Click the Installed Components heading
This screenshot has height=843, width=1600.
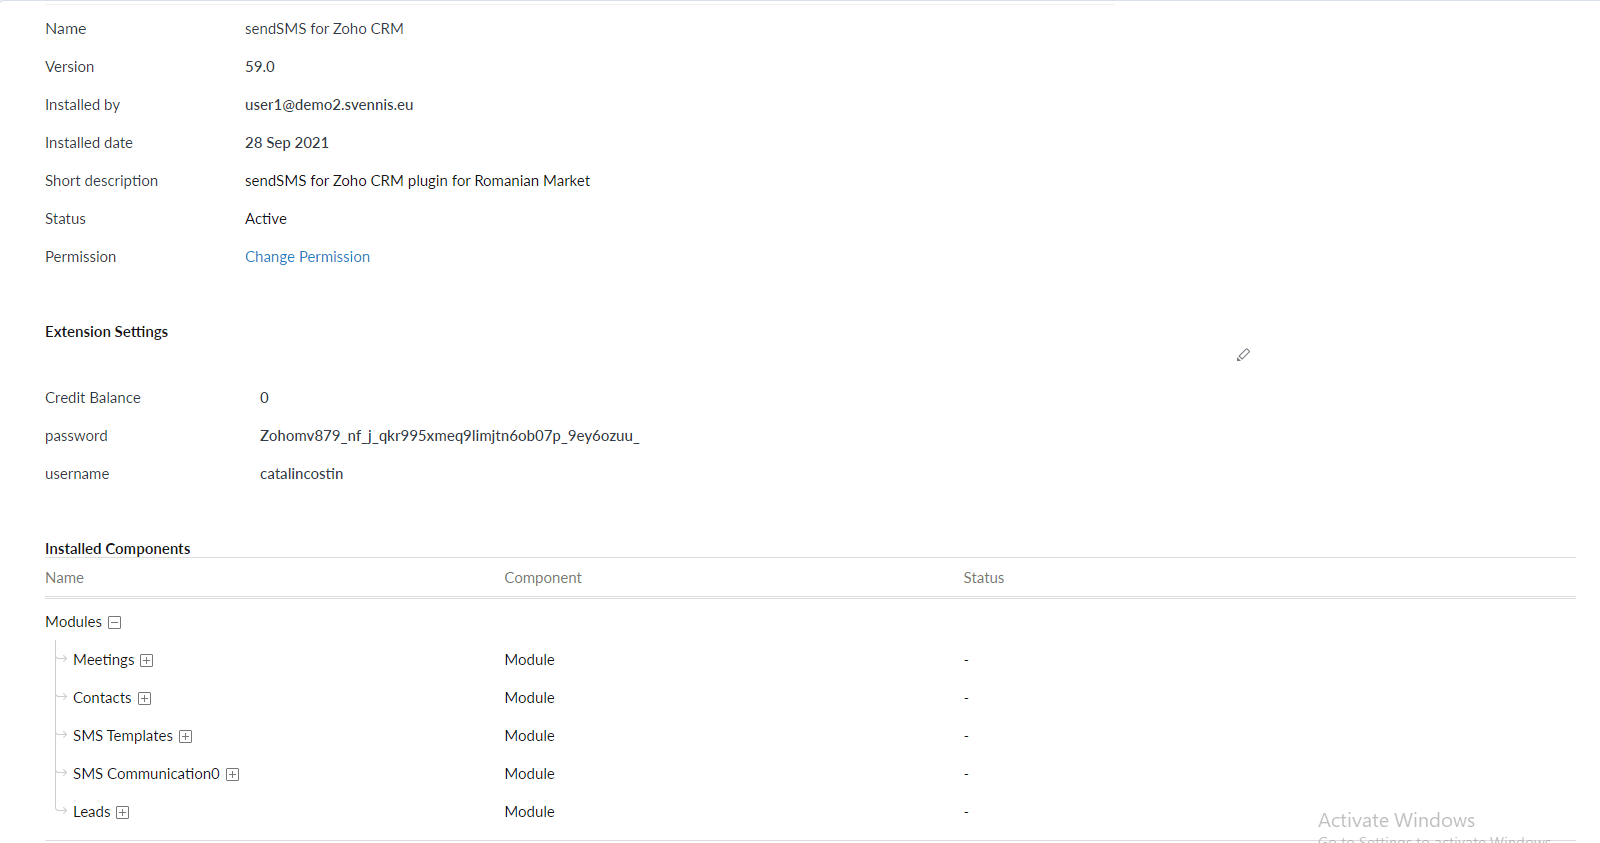117,549
